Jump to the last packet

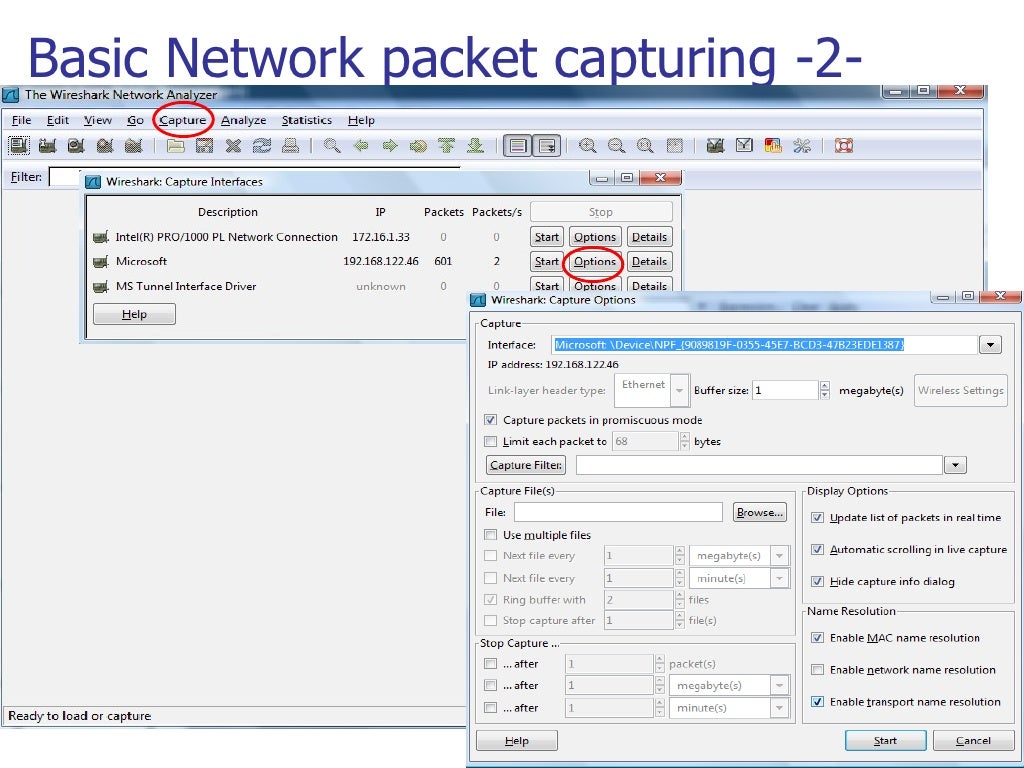pyautogui.click(x=475, y=145)
